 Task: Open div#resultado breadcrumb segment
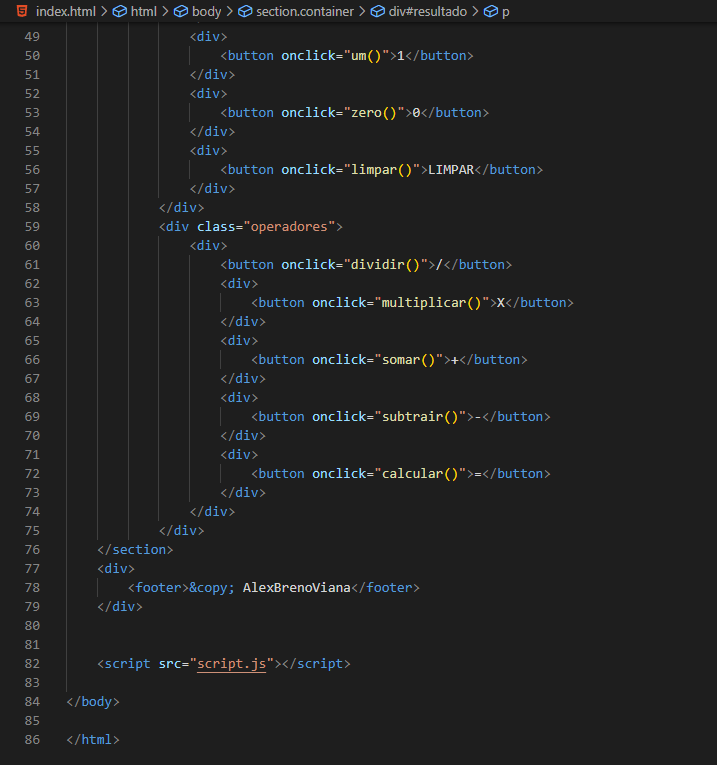click(427, 11)
